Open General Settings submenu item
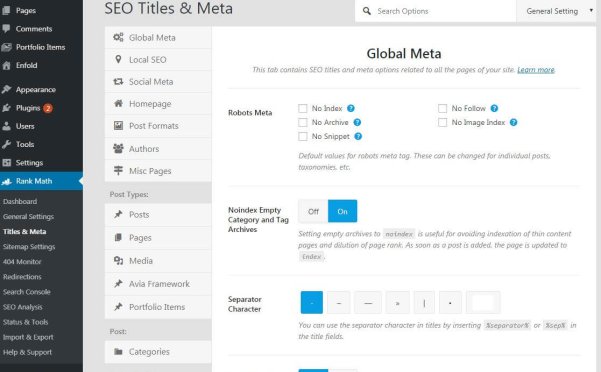Screen dimensions: 601x372 [x=28, y=216]
